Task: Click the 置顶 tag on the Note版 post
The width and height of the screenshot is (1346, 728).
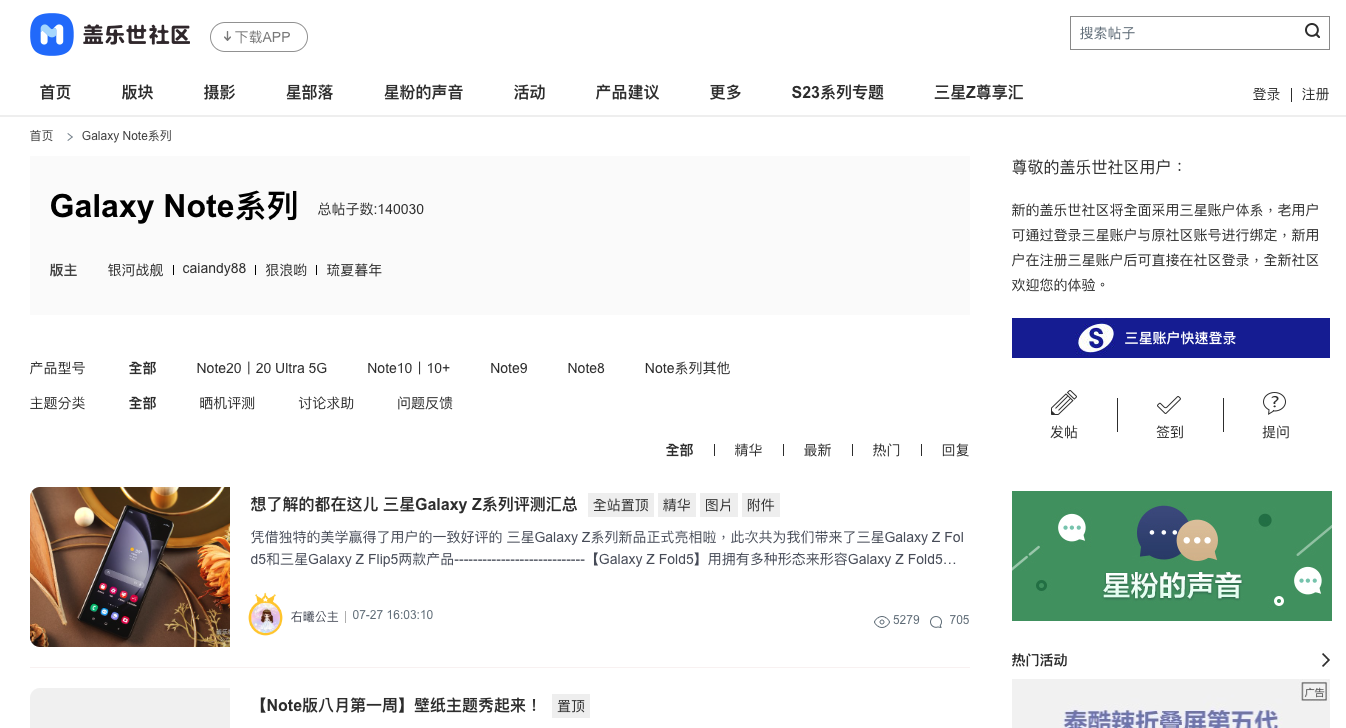Action: pyautogui.click(x=571, y=706)
